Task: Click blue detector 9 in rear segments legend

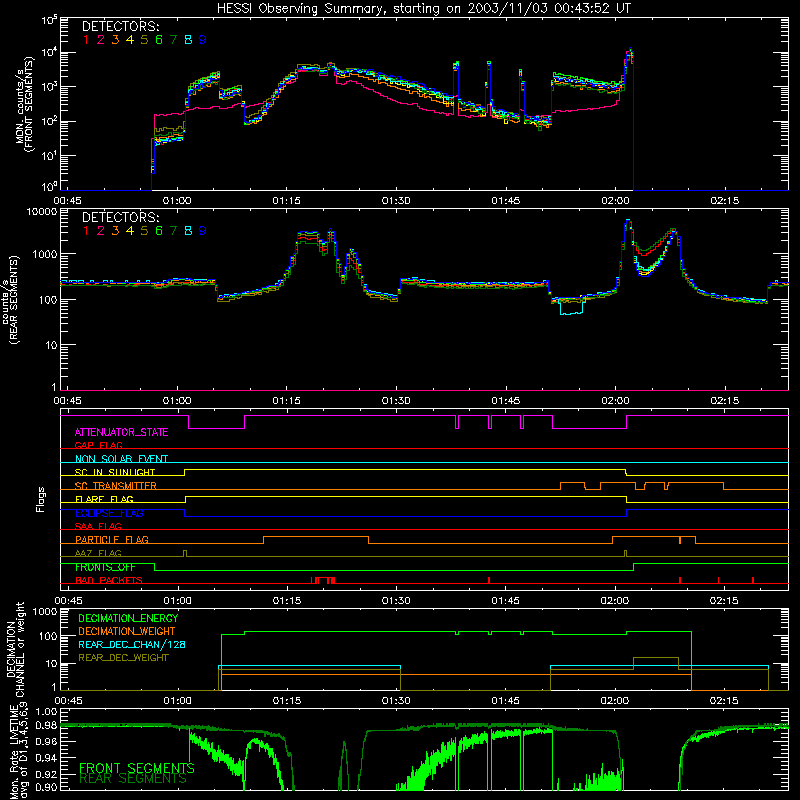Action: [x=203, y=231]
